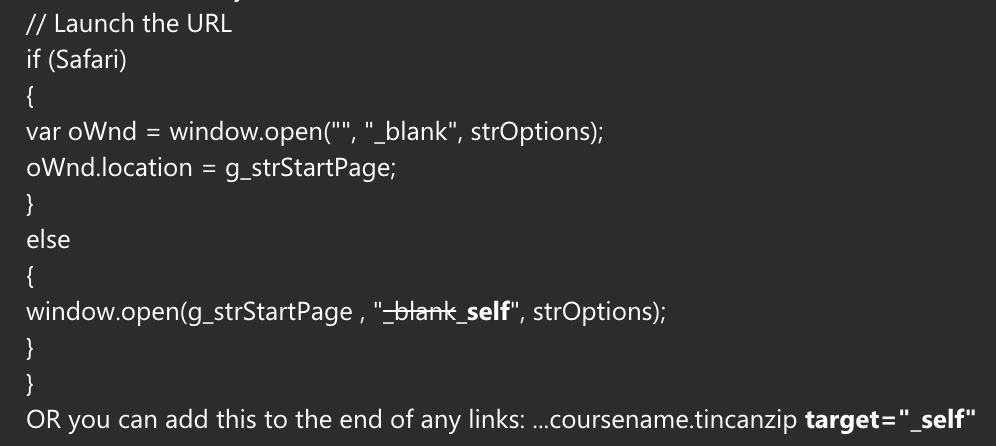Click the bold target="_self" text
996x446 pixels.
click(890, 420)
